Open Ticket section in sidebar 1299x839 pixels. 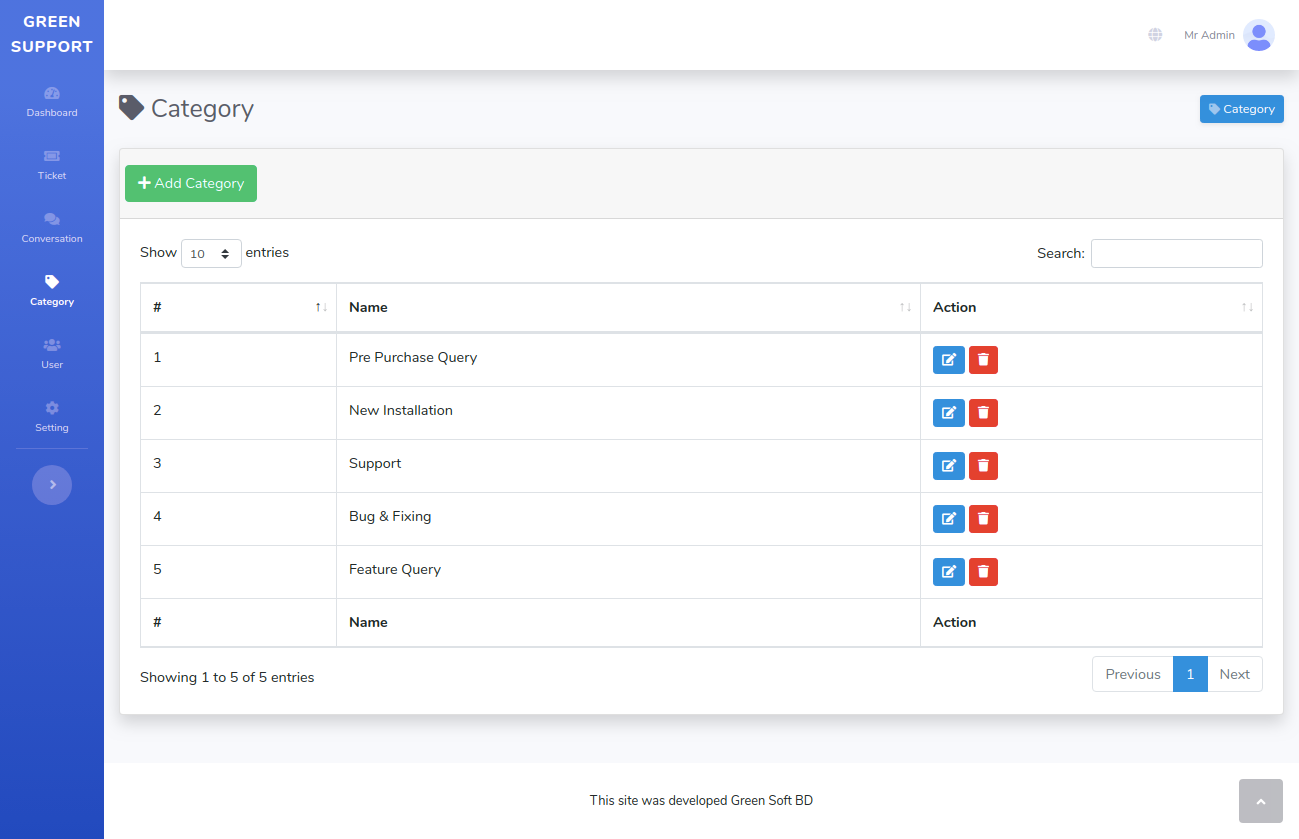52,165
